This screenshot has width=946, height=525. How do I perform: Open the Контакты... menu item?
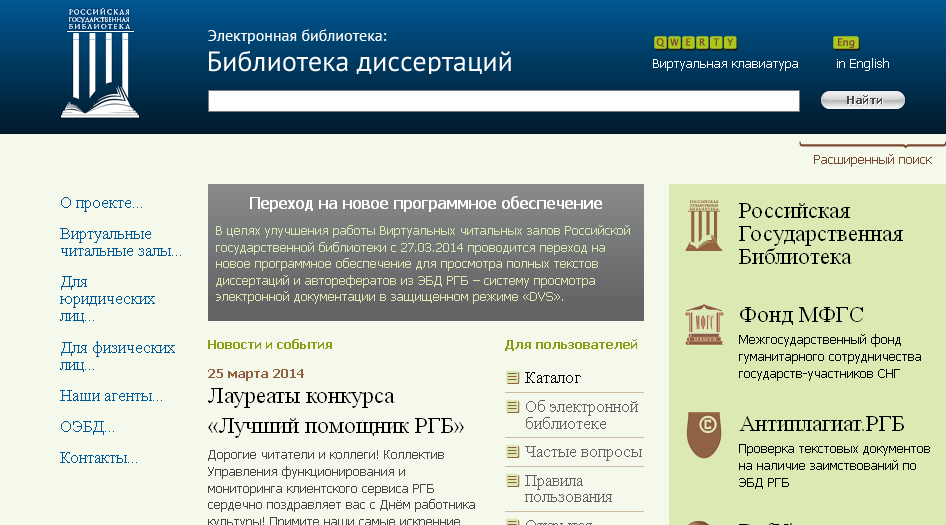coord(99,458)
